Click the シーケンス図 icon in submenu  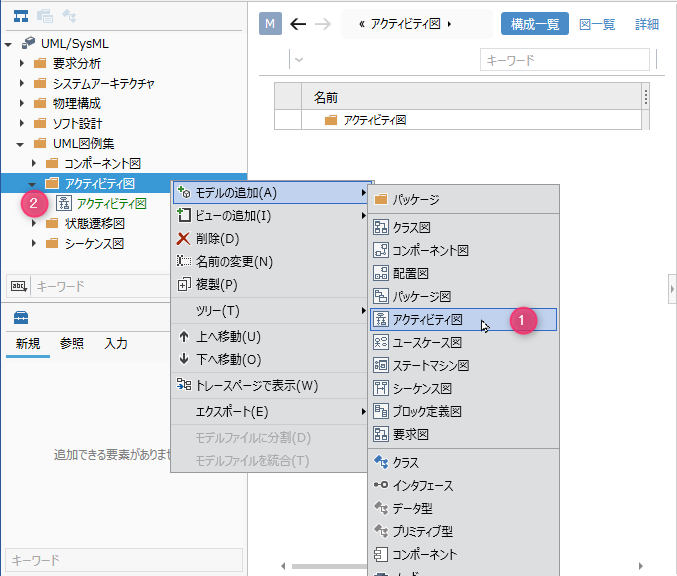click(381, 388)
